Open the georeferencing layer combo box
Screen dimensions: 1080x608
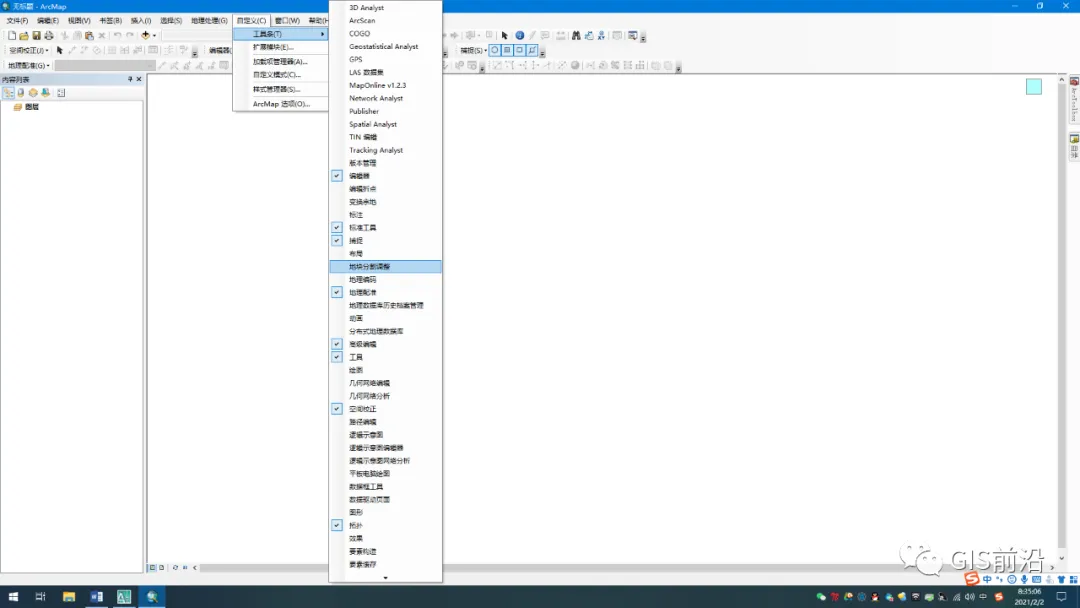[x=105, y=65]
